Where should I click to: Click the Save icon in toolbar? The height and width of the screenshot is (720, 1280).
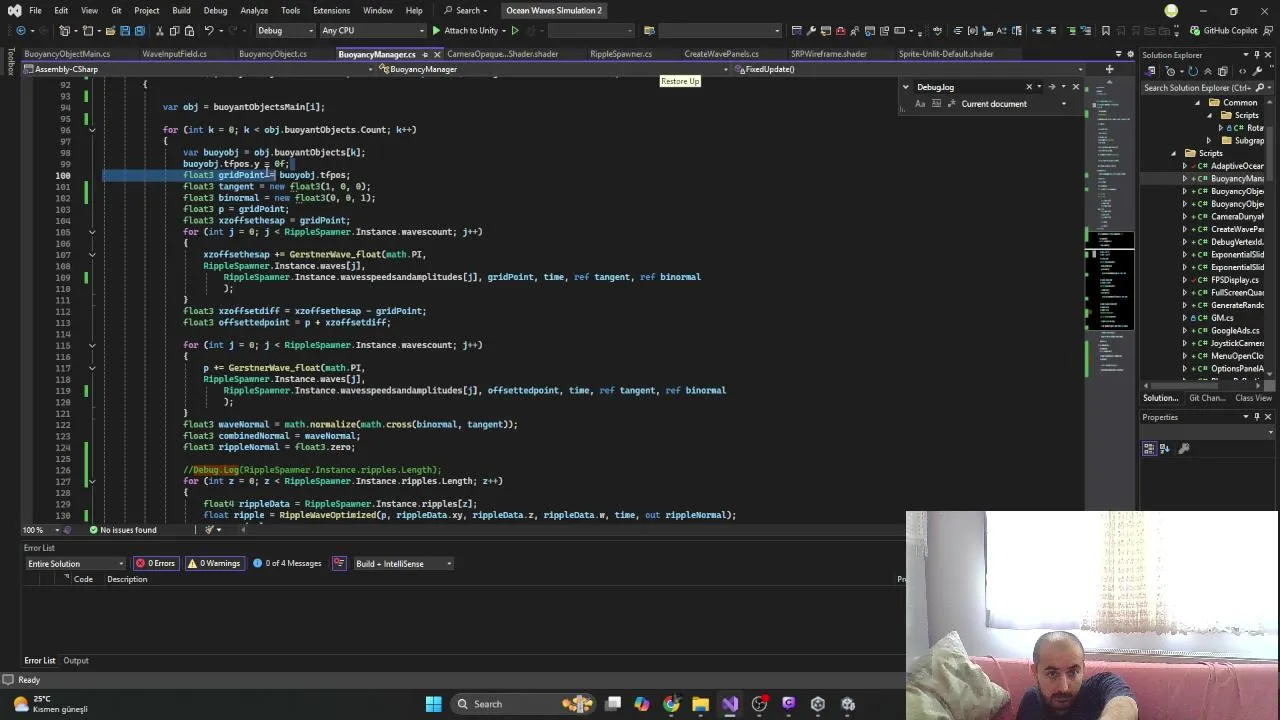click(125, 30)
